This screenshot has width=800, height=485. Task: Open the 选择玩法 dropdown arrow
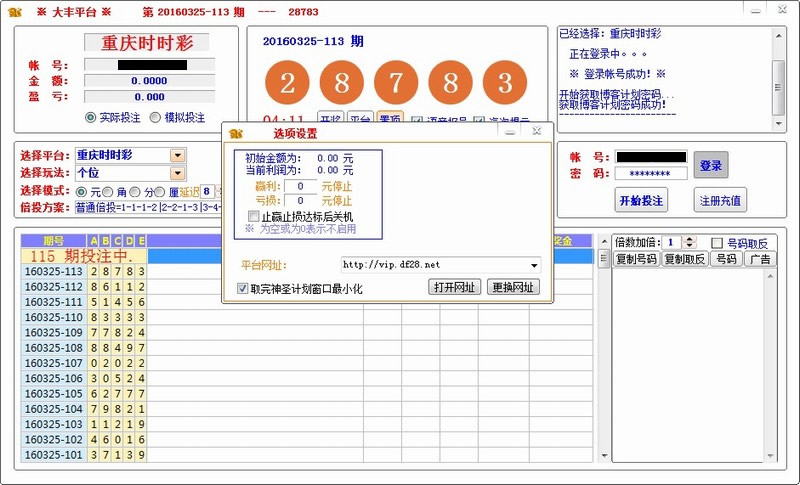(178, 173)
